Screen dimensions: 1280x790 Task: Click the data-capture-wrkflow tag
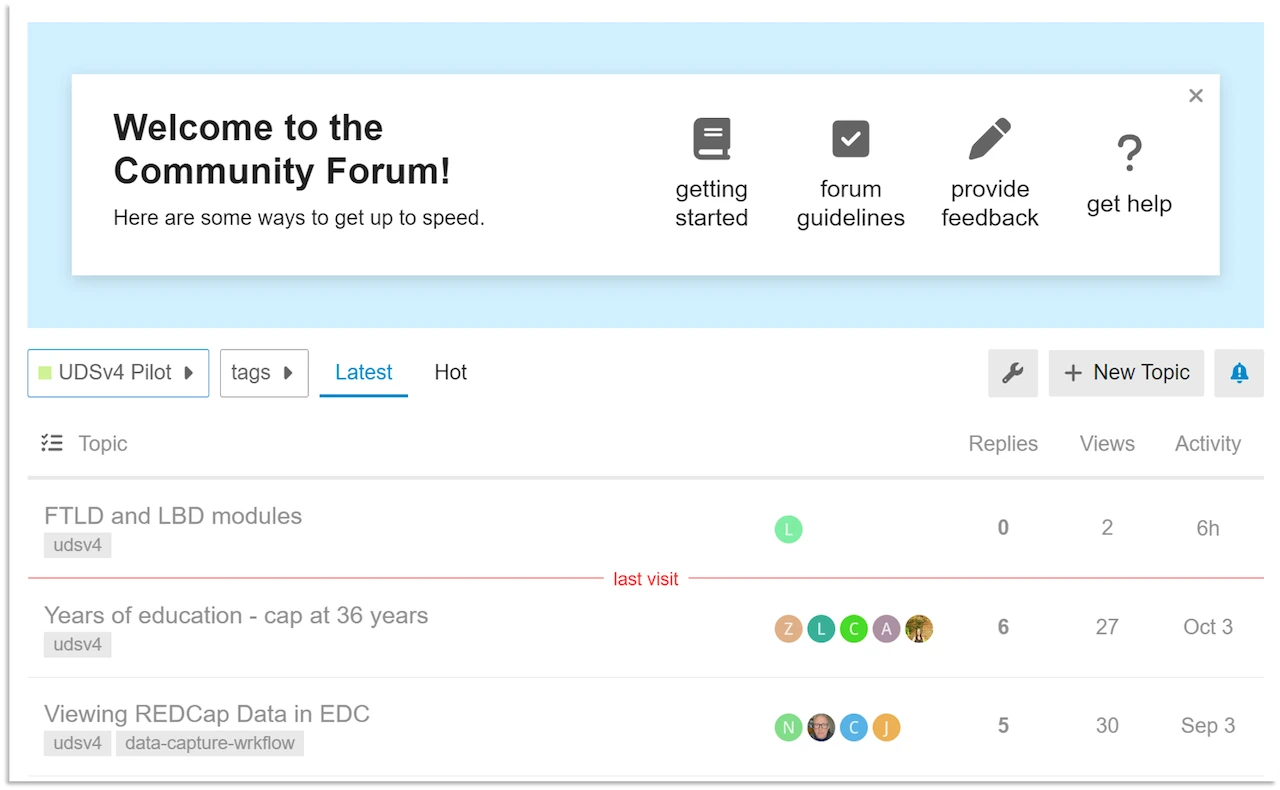click(x=210, y=743)
